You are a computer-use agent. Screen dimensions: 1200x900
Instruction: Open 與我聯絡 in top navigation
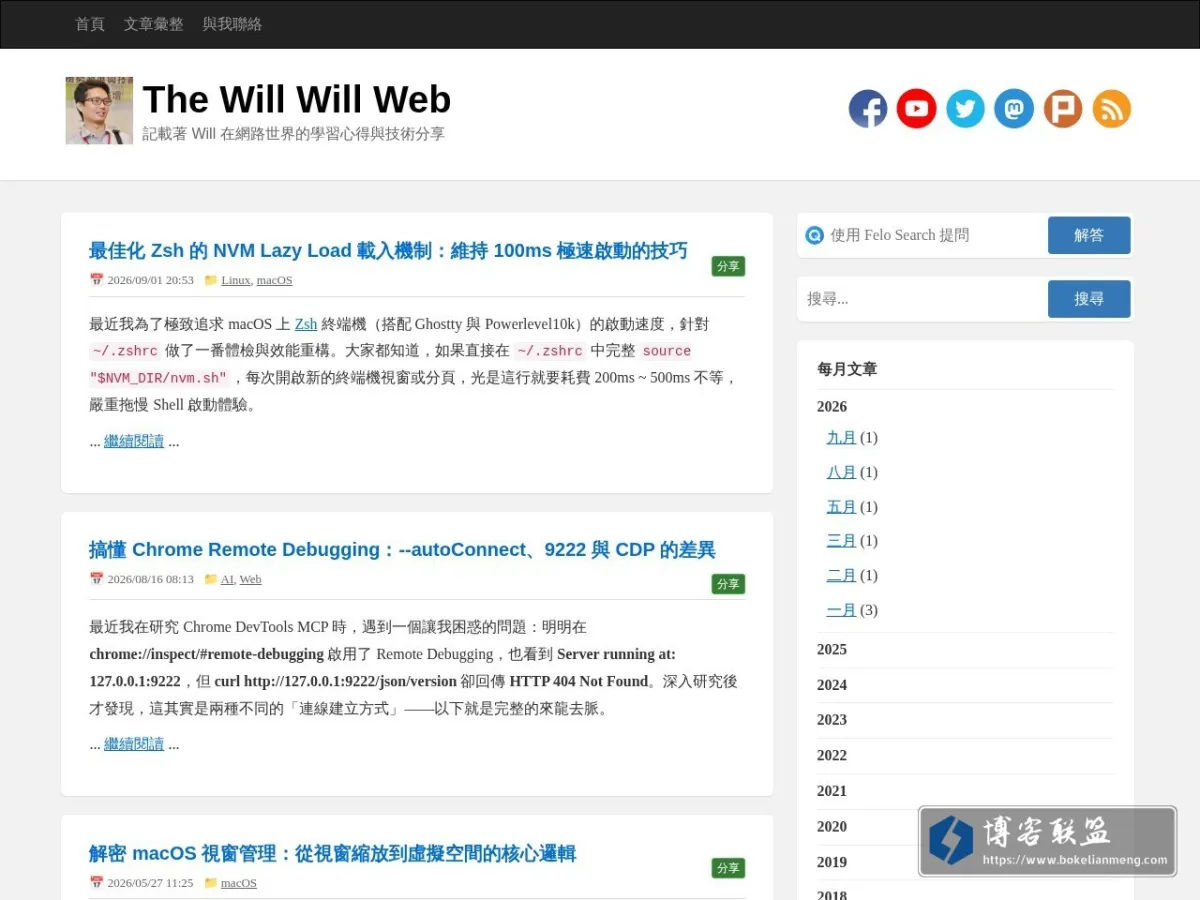[x=232, y=24]
